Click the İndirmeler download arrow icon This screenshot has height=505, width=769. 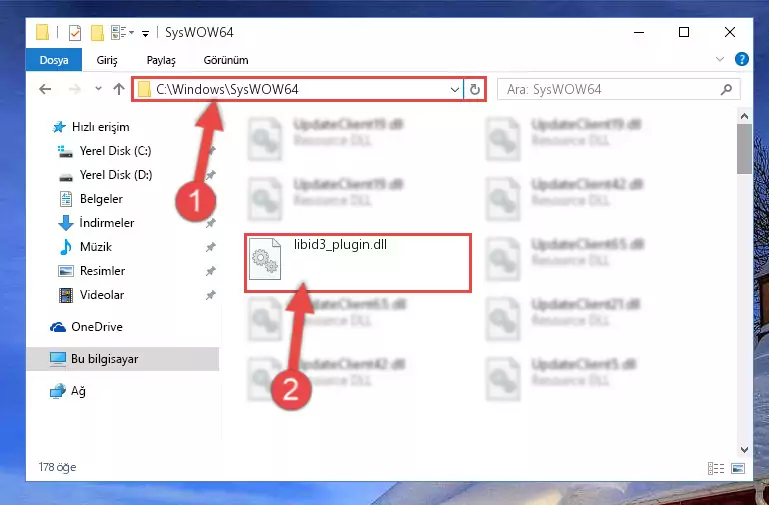tap(66, 223)
